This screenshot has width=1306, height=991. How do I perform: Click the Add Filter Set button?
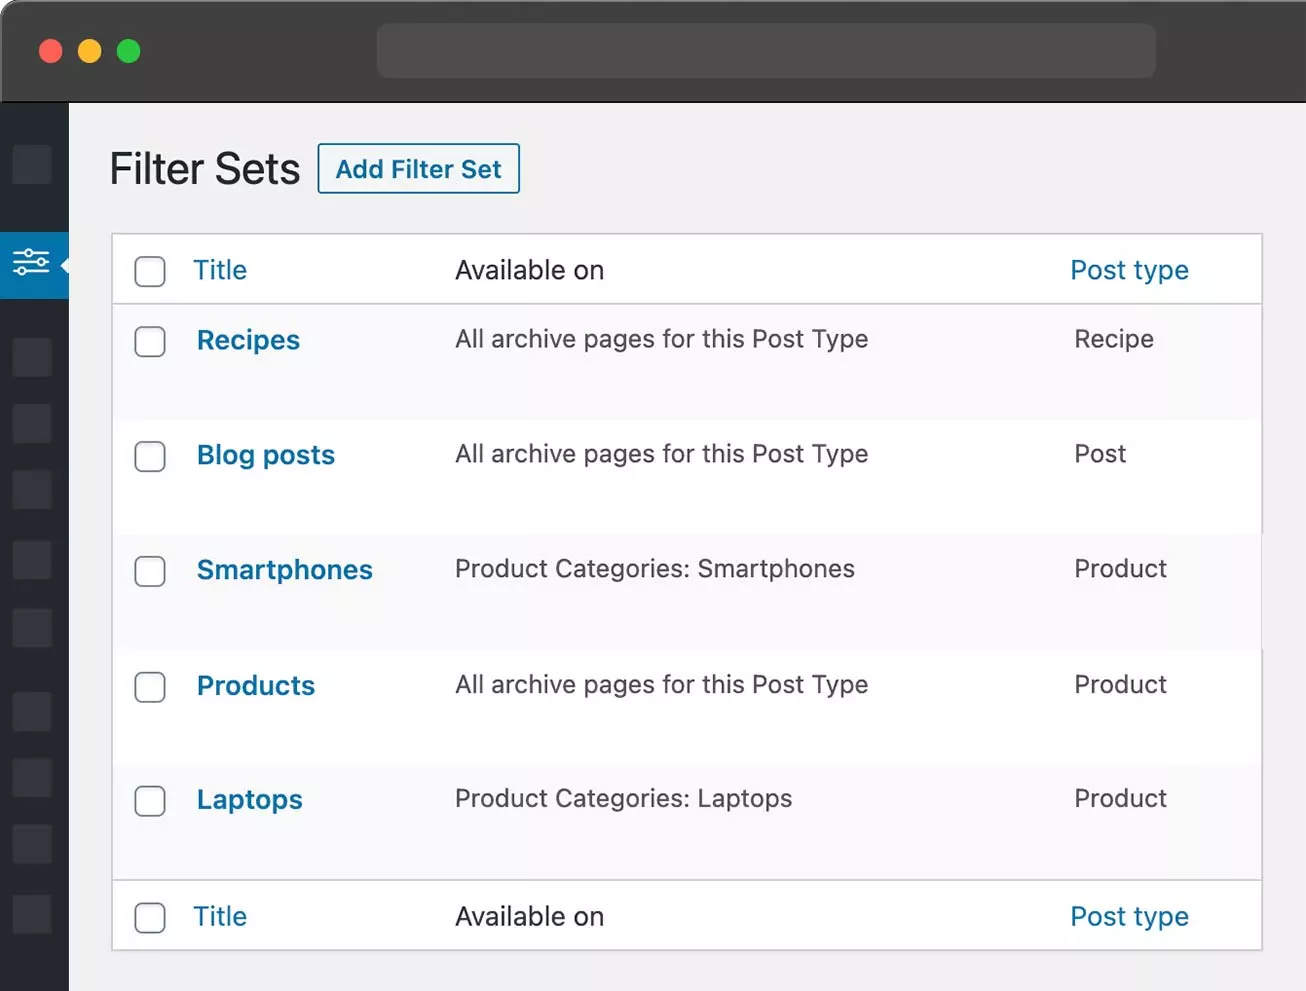point(418,169)
